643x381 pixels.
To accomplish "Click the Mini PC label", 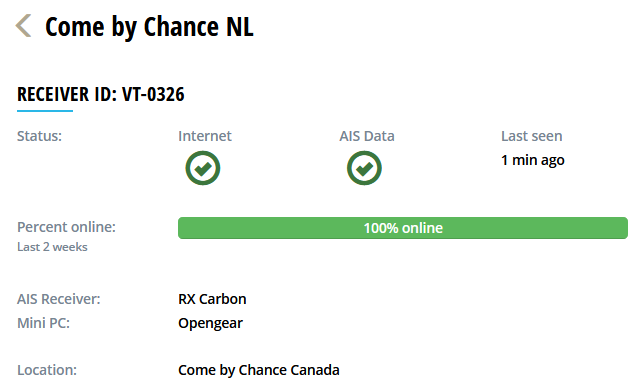I will tap(43, 323).
